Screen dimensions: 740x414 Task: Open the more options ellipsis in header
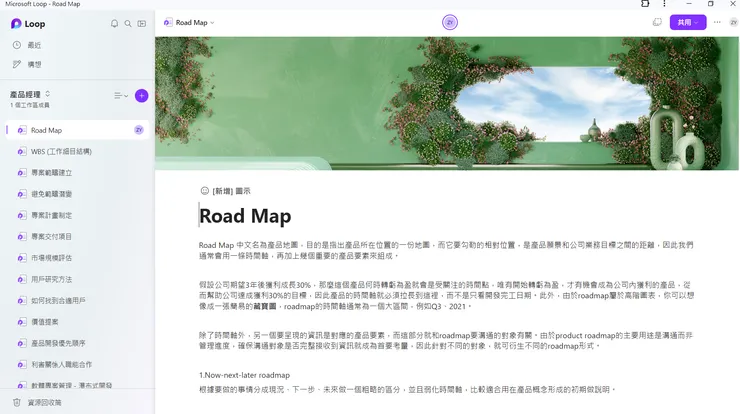(x=717, y=22)
